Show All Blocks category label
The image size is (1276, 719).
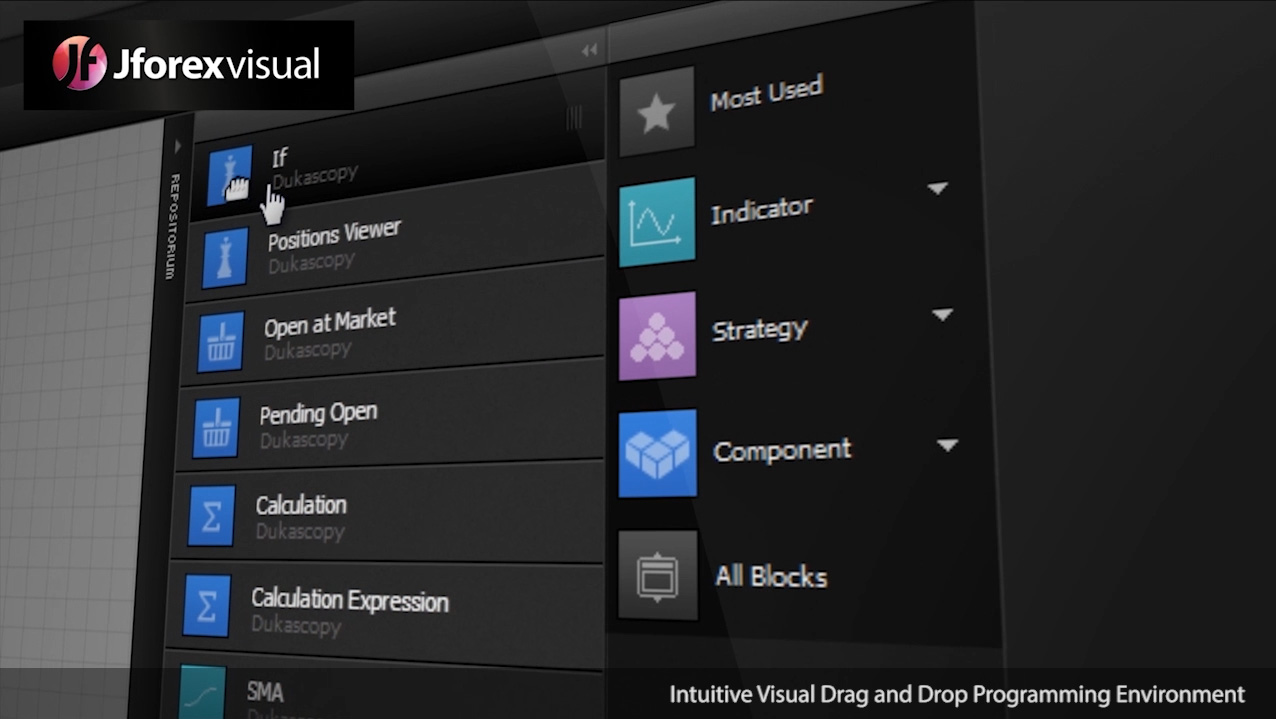(x=771, y=577)
